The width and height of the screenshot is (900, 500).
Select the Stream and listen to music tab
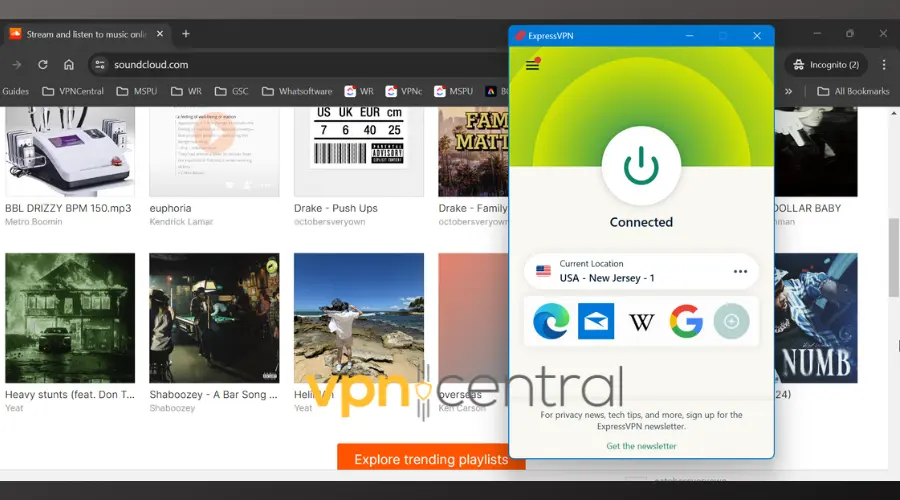(x=86, y=34)
